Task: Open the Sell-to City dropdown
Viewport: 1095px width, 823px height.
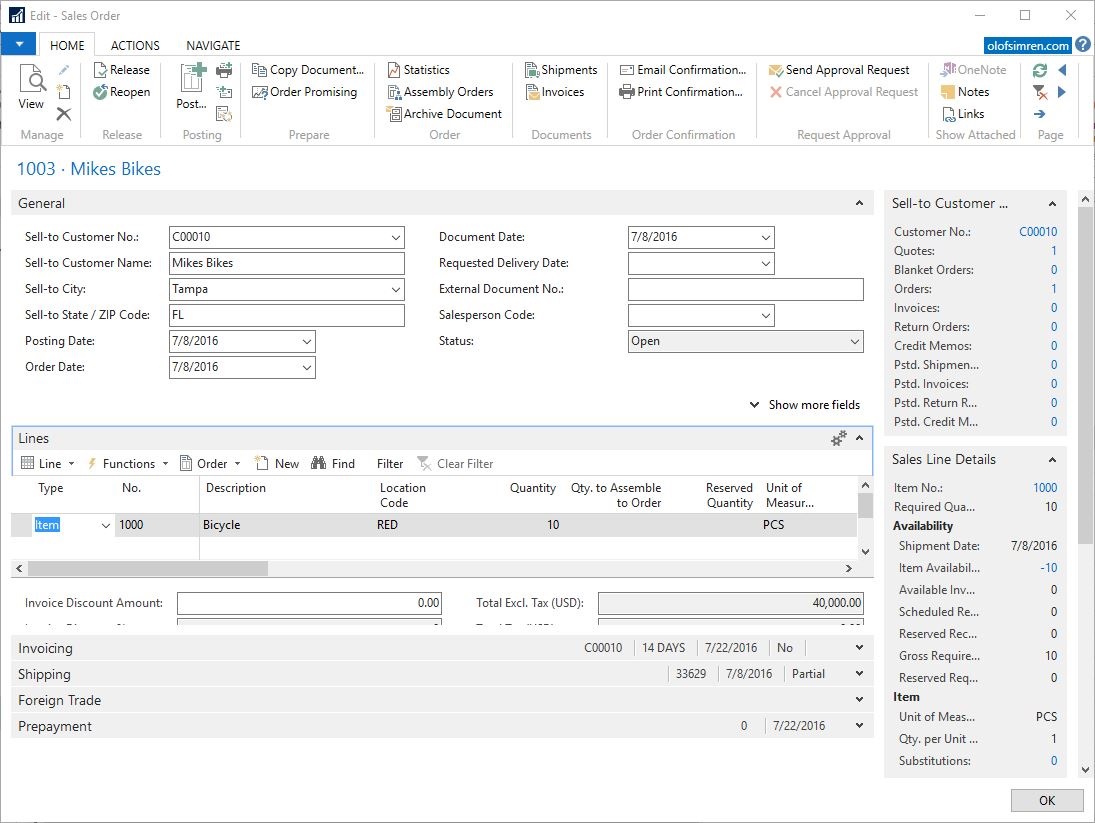Action: 395,289
